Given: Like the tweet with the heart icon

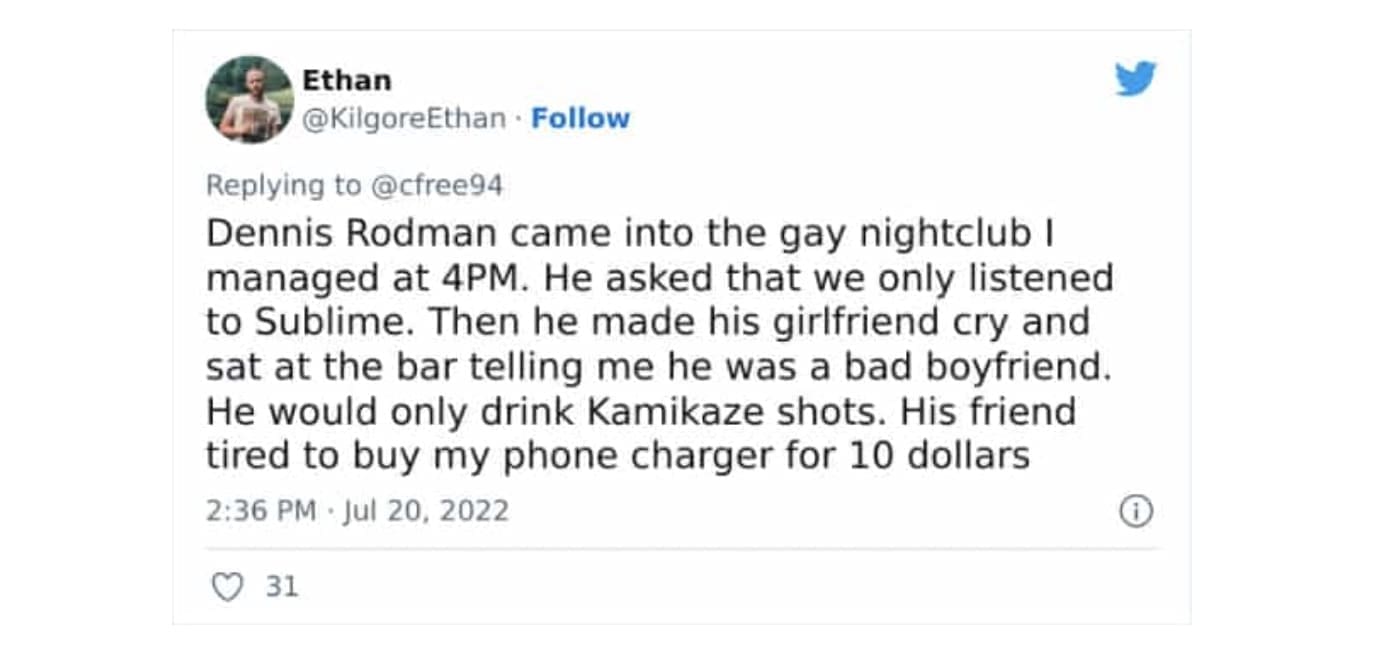Looking at the screenshot, I should pyautogui.click(x=227, y=586).
